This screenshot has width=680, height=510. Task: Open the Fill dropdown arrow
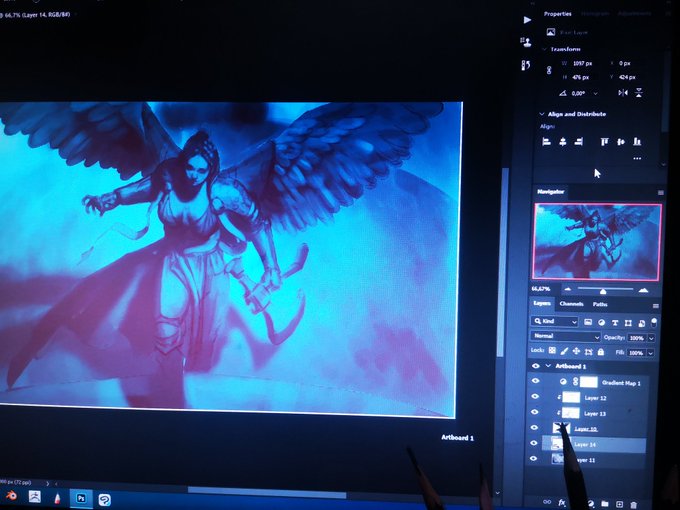(x=650, y=353)
